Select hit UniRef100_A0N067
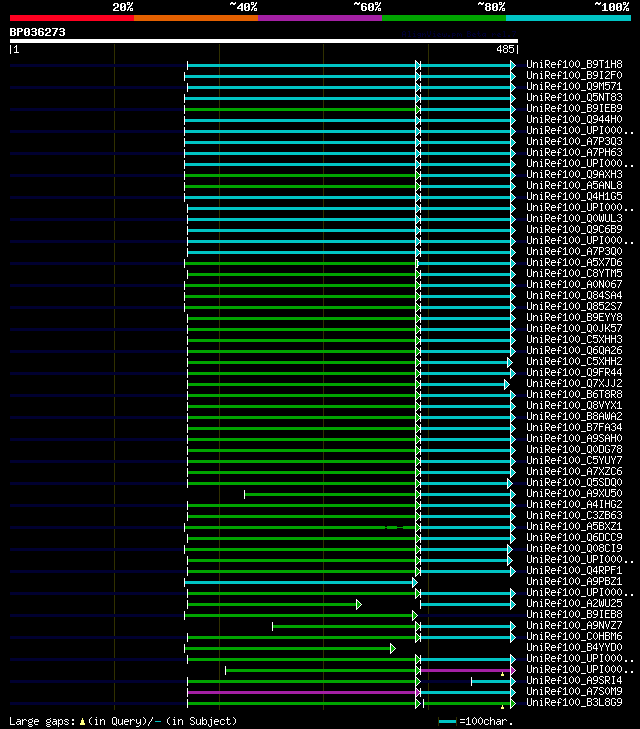This screenshot has width=640, height=729. coord(574,285)
